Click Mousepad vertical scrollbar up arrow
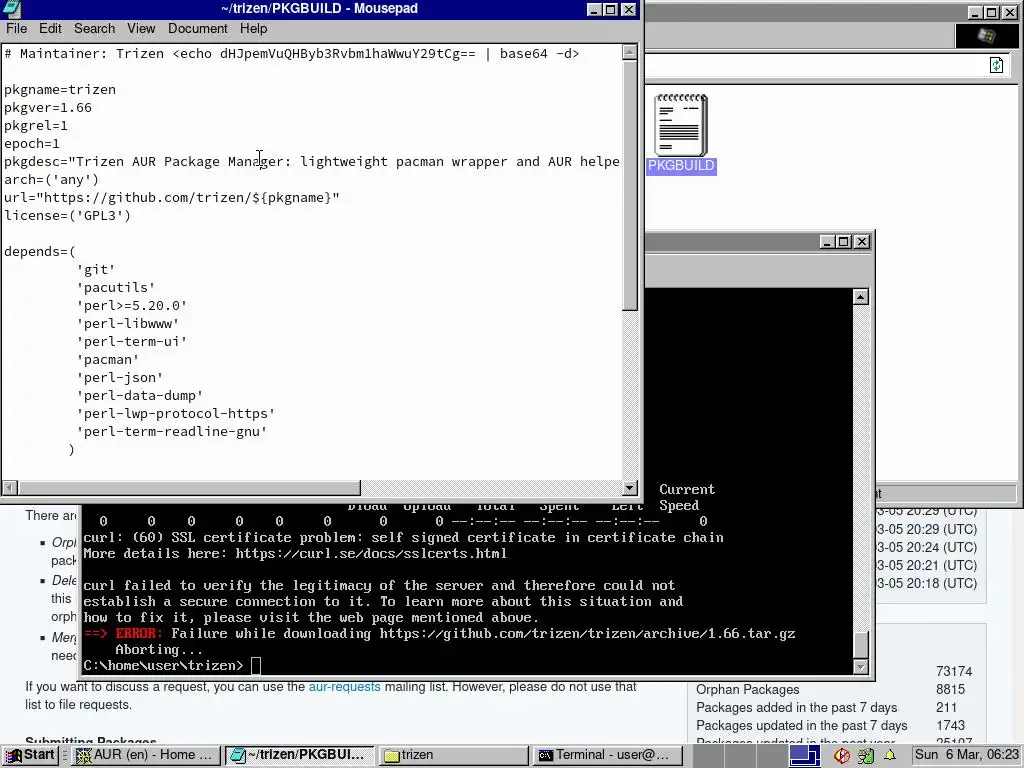The image size is (1024, 768). (x=630, y=52)
